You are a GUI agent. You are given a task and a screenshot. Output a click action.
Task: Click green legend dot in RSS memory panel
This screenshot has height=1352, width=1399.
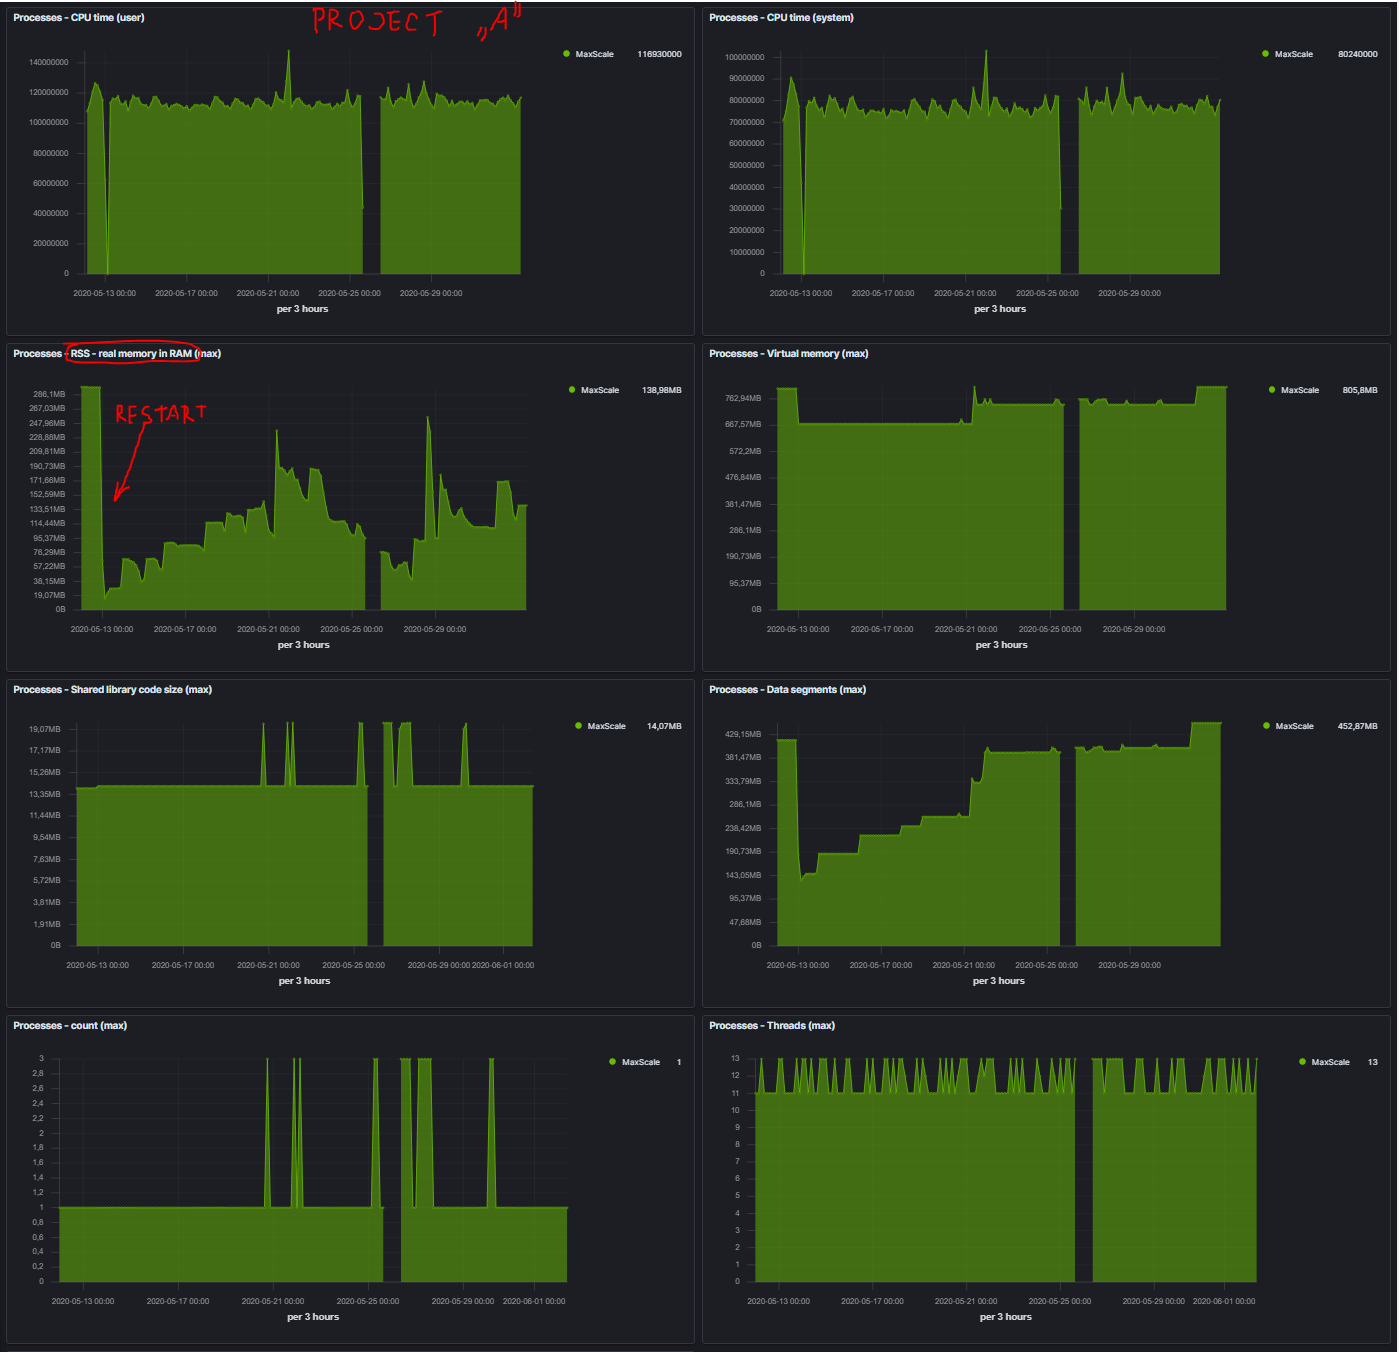coord(572,390)
